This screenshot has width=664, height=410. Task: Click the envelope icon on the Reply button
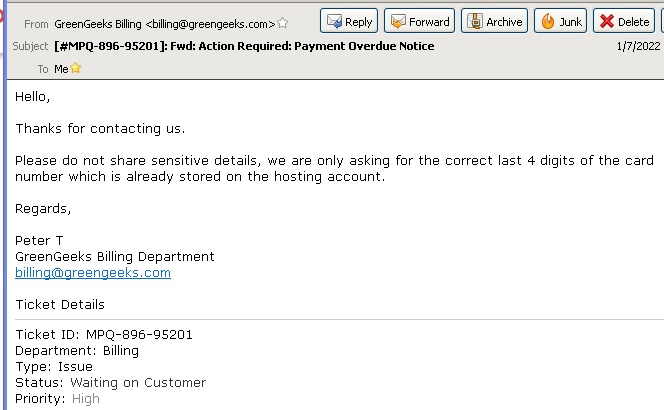(335, 21)
